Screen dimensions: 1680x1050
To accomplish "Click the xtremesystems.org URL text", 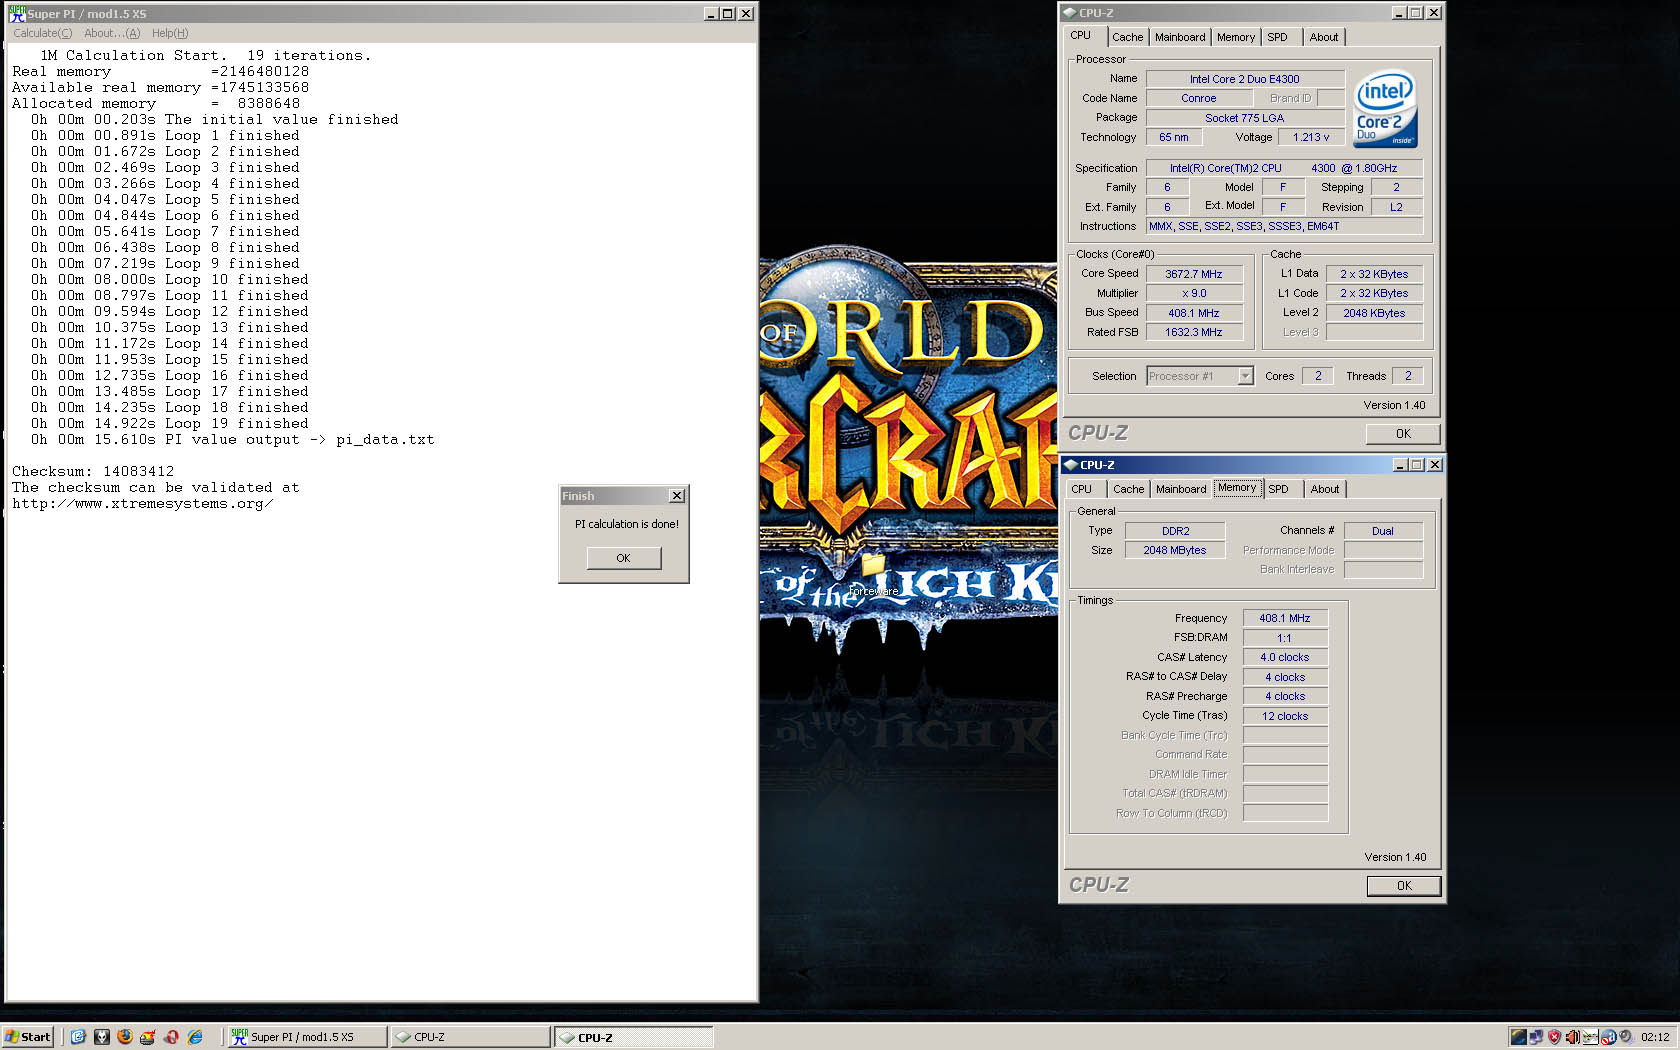I will (142, 503).
